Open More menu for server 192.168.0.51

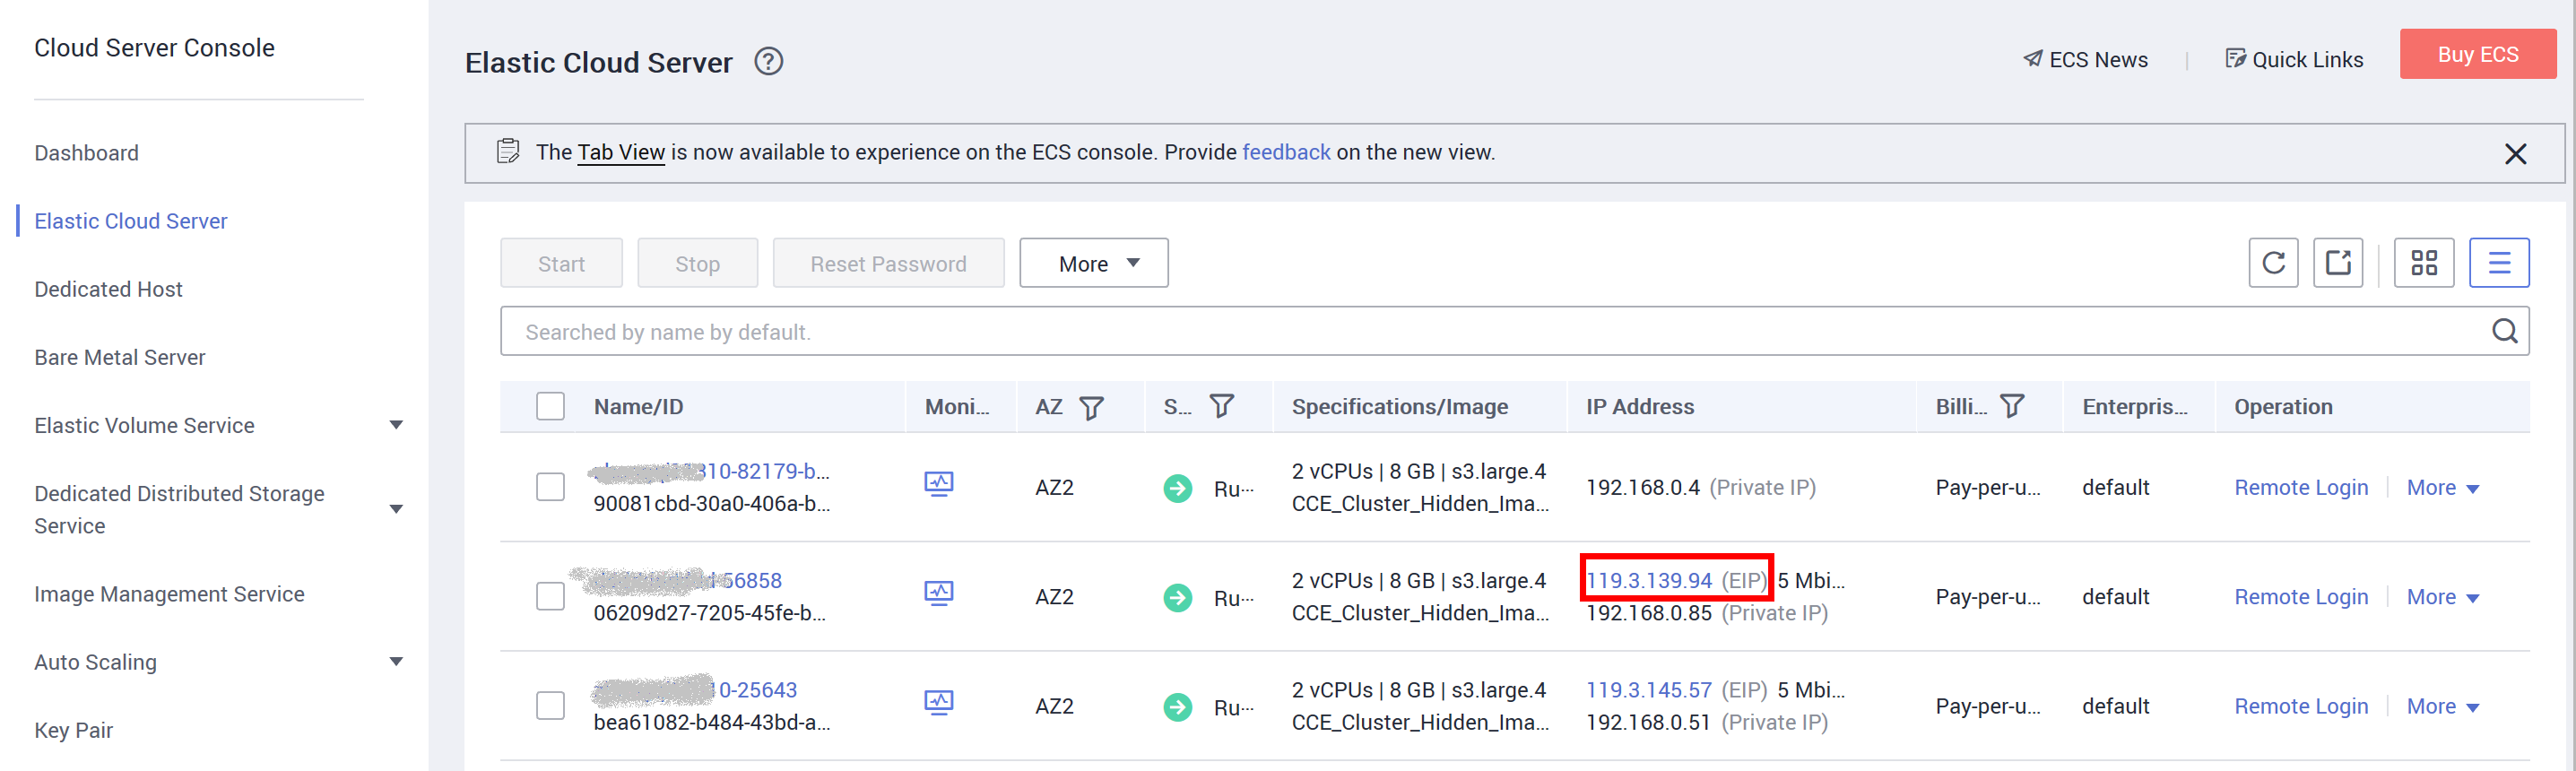(2442, 706)
